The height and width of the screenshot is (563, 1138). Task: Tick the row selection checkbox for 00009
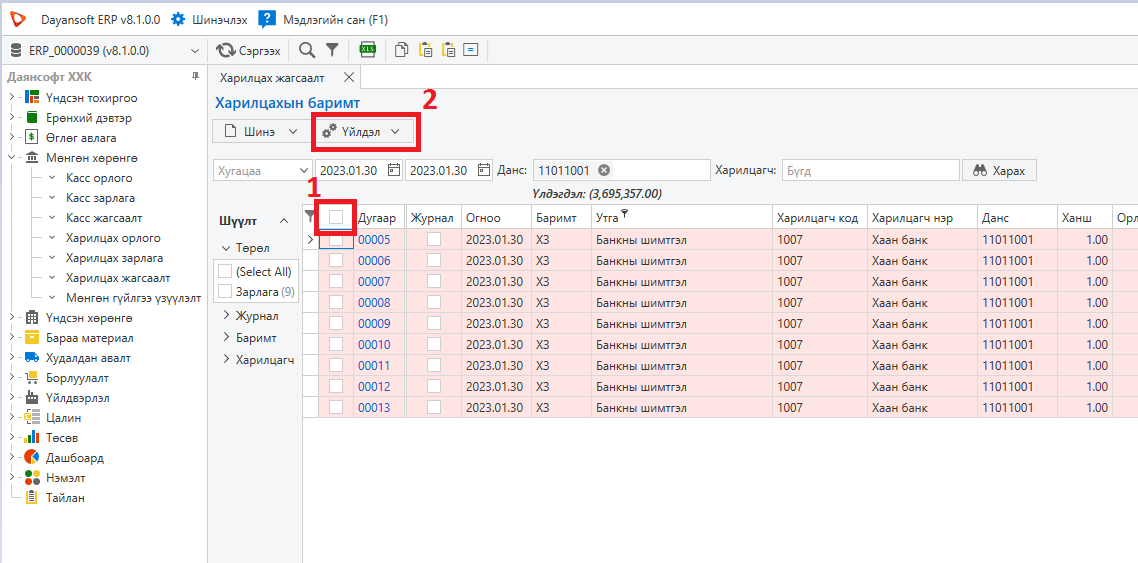(x=336, y=324)
